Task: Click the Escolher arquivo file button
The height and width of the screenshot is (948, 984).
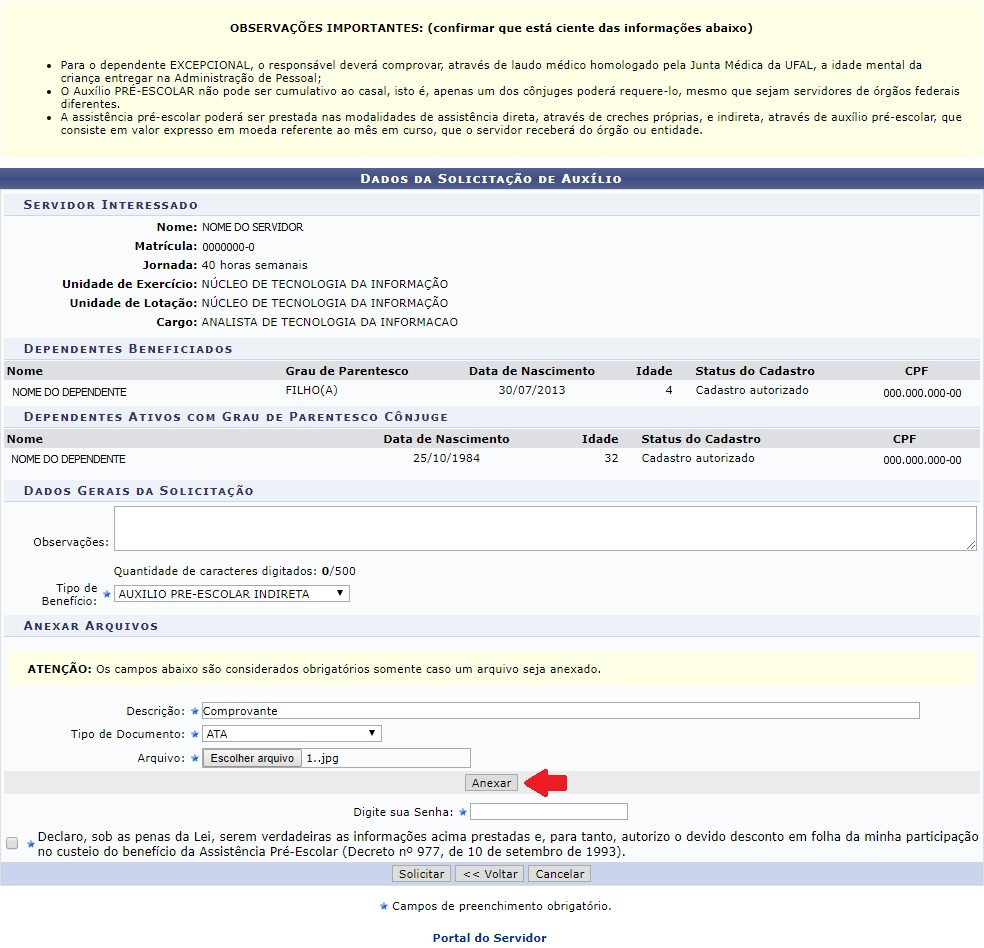Action: point(252,758)
